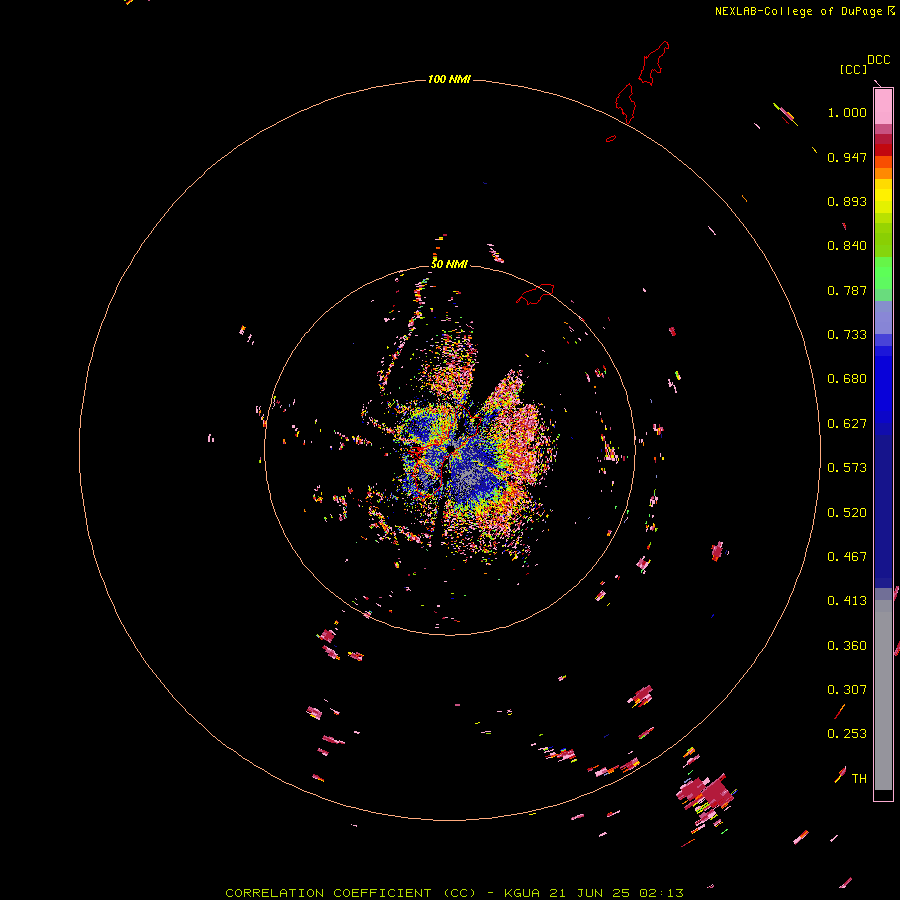Pick the green swatch near 0.840
The width and height of the screenshot is (900, 900).
(883, 240)
